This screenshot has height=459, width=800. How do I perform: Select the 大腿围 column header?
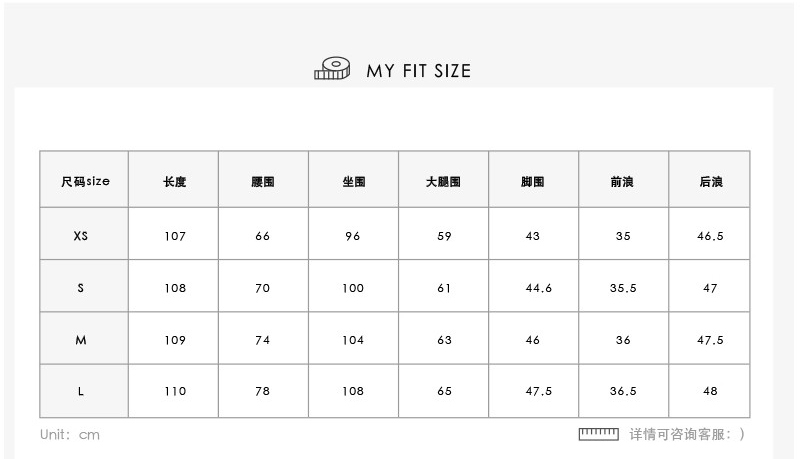(x=443, y=182)
